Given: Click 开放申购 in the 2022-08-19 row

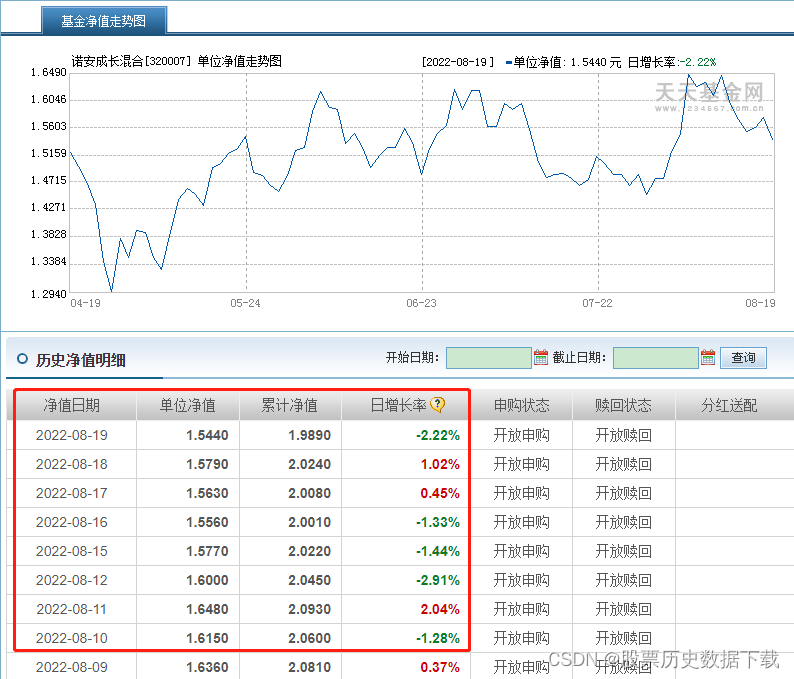Looking at the screenshot, I should point(522,435).
